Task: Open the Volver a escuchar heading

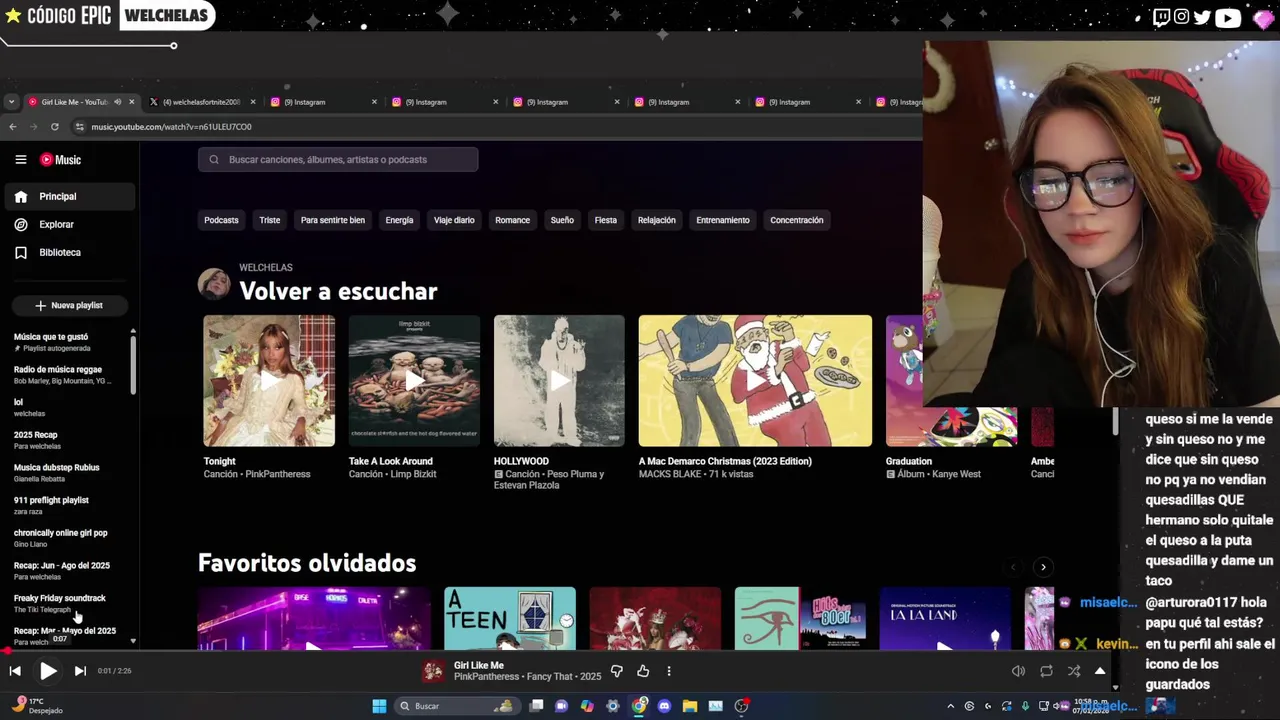Action: [x=338, y=291]
